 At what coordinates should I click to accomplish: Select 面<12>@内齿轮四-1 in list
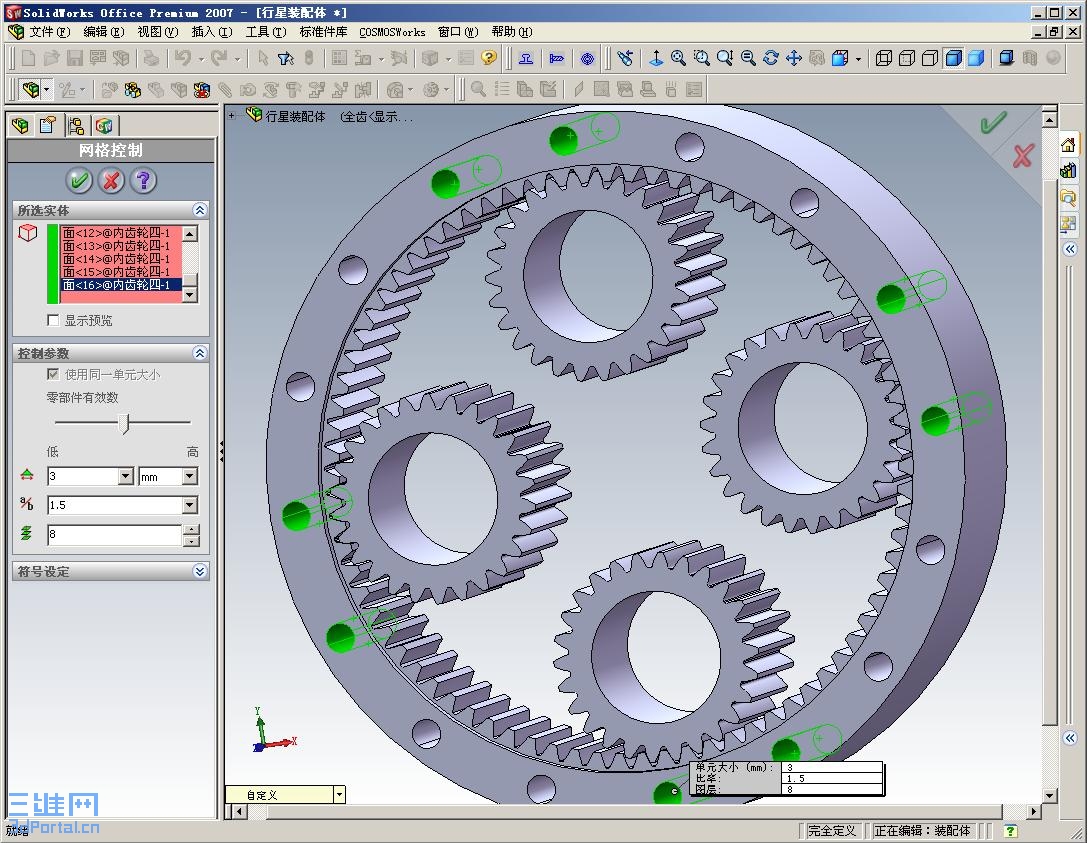pos(121,233)
